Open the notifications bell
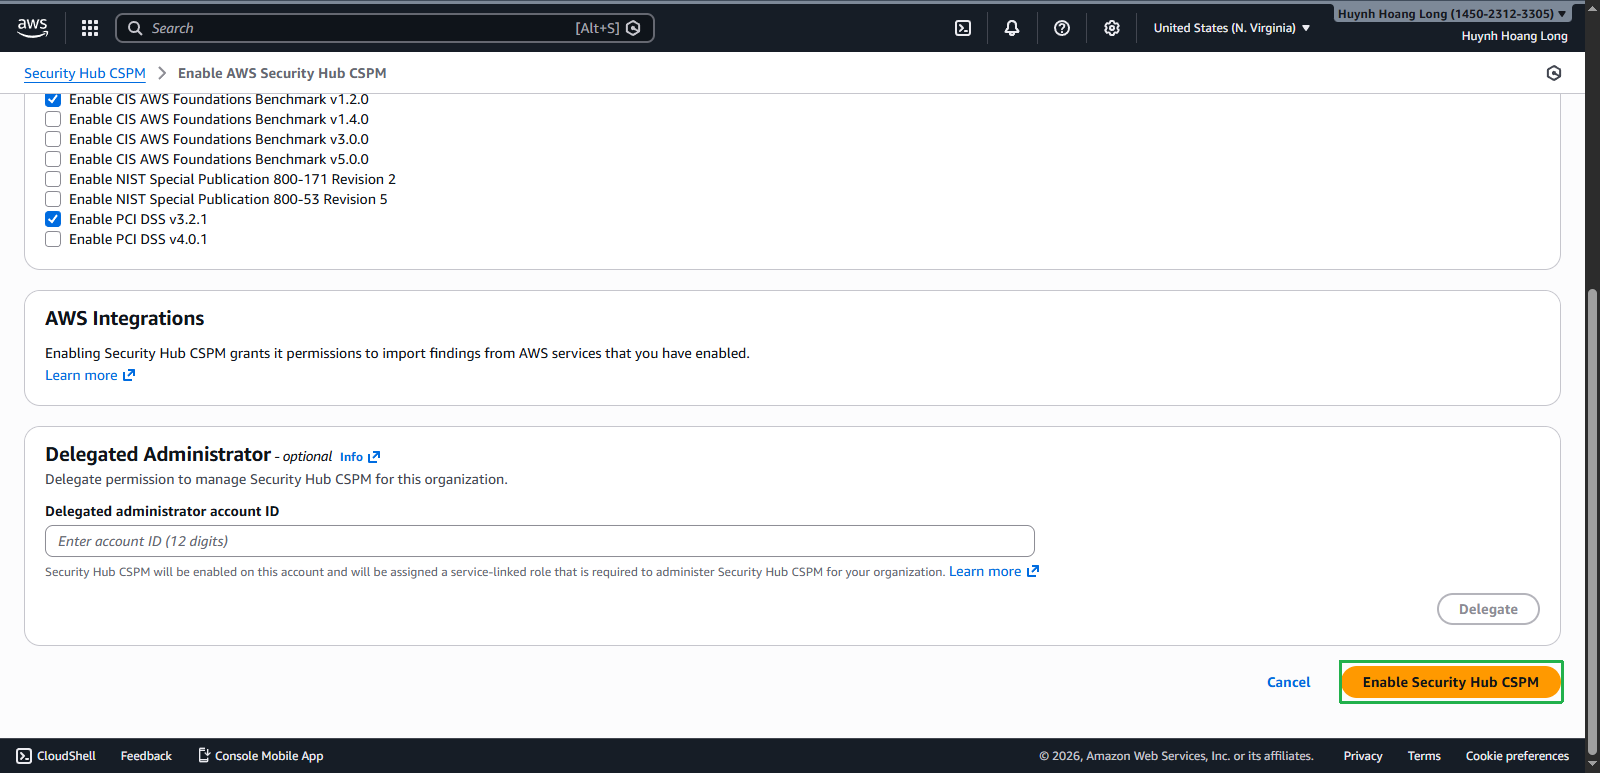This screenshot has height=773, width=1600. 1012,28
